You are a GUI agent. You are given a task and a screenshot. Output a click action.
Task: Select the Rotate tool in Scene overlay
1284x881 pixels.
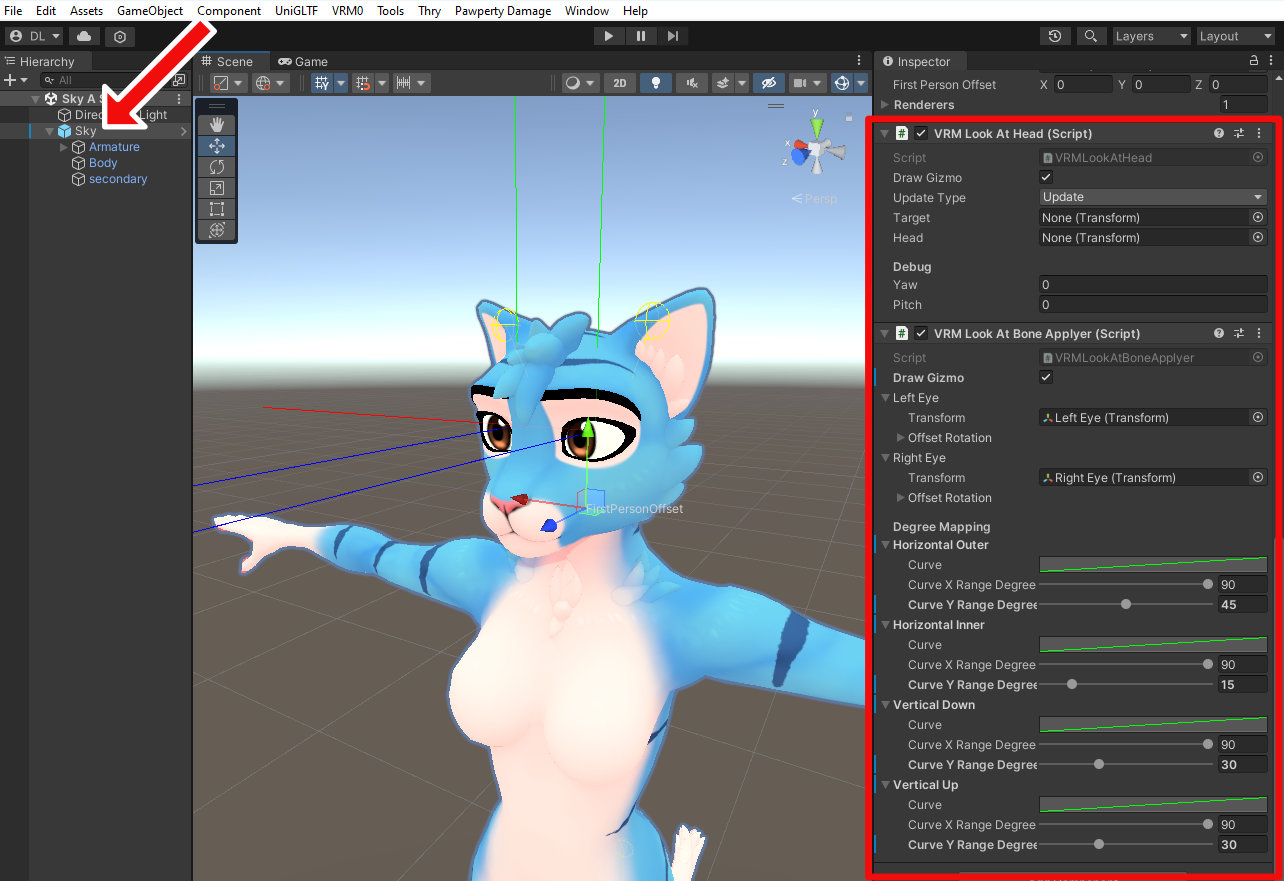point(217,167)
